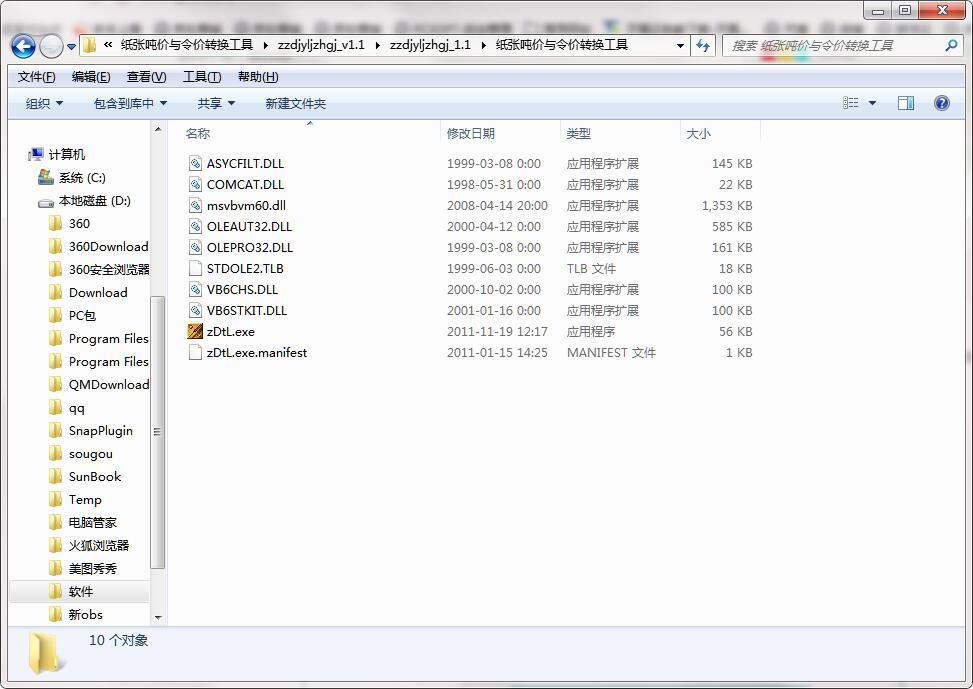Click the 计算机 node in the tree
Image resolution: width=973 pixels, height=689 pixels.
point(66,155)
